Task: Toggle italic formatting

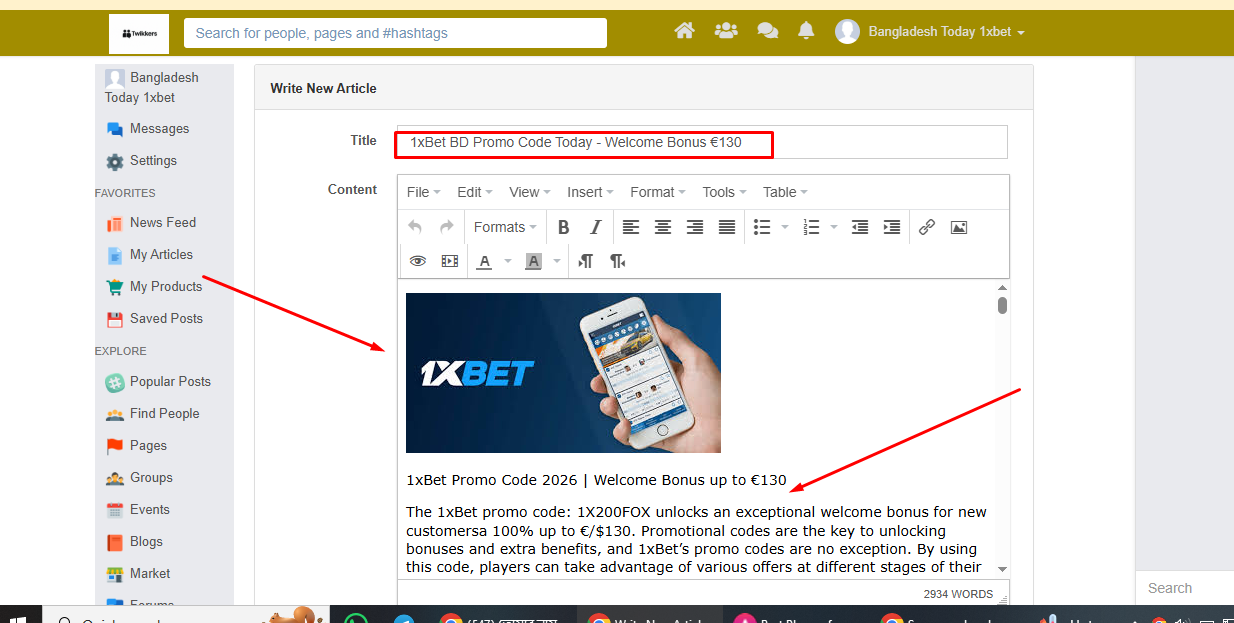Action: coord(595,227)
